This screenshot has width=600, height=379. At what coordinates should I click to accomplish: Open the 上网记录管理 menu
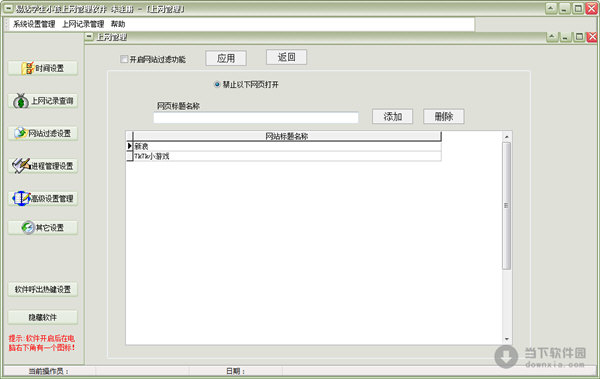coord(83,24)
